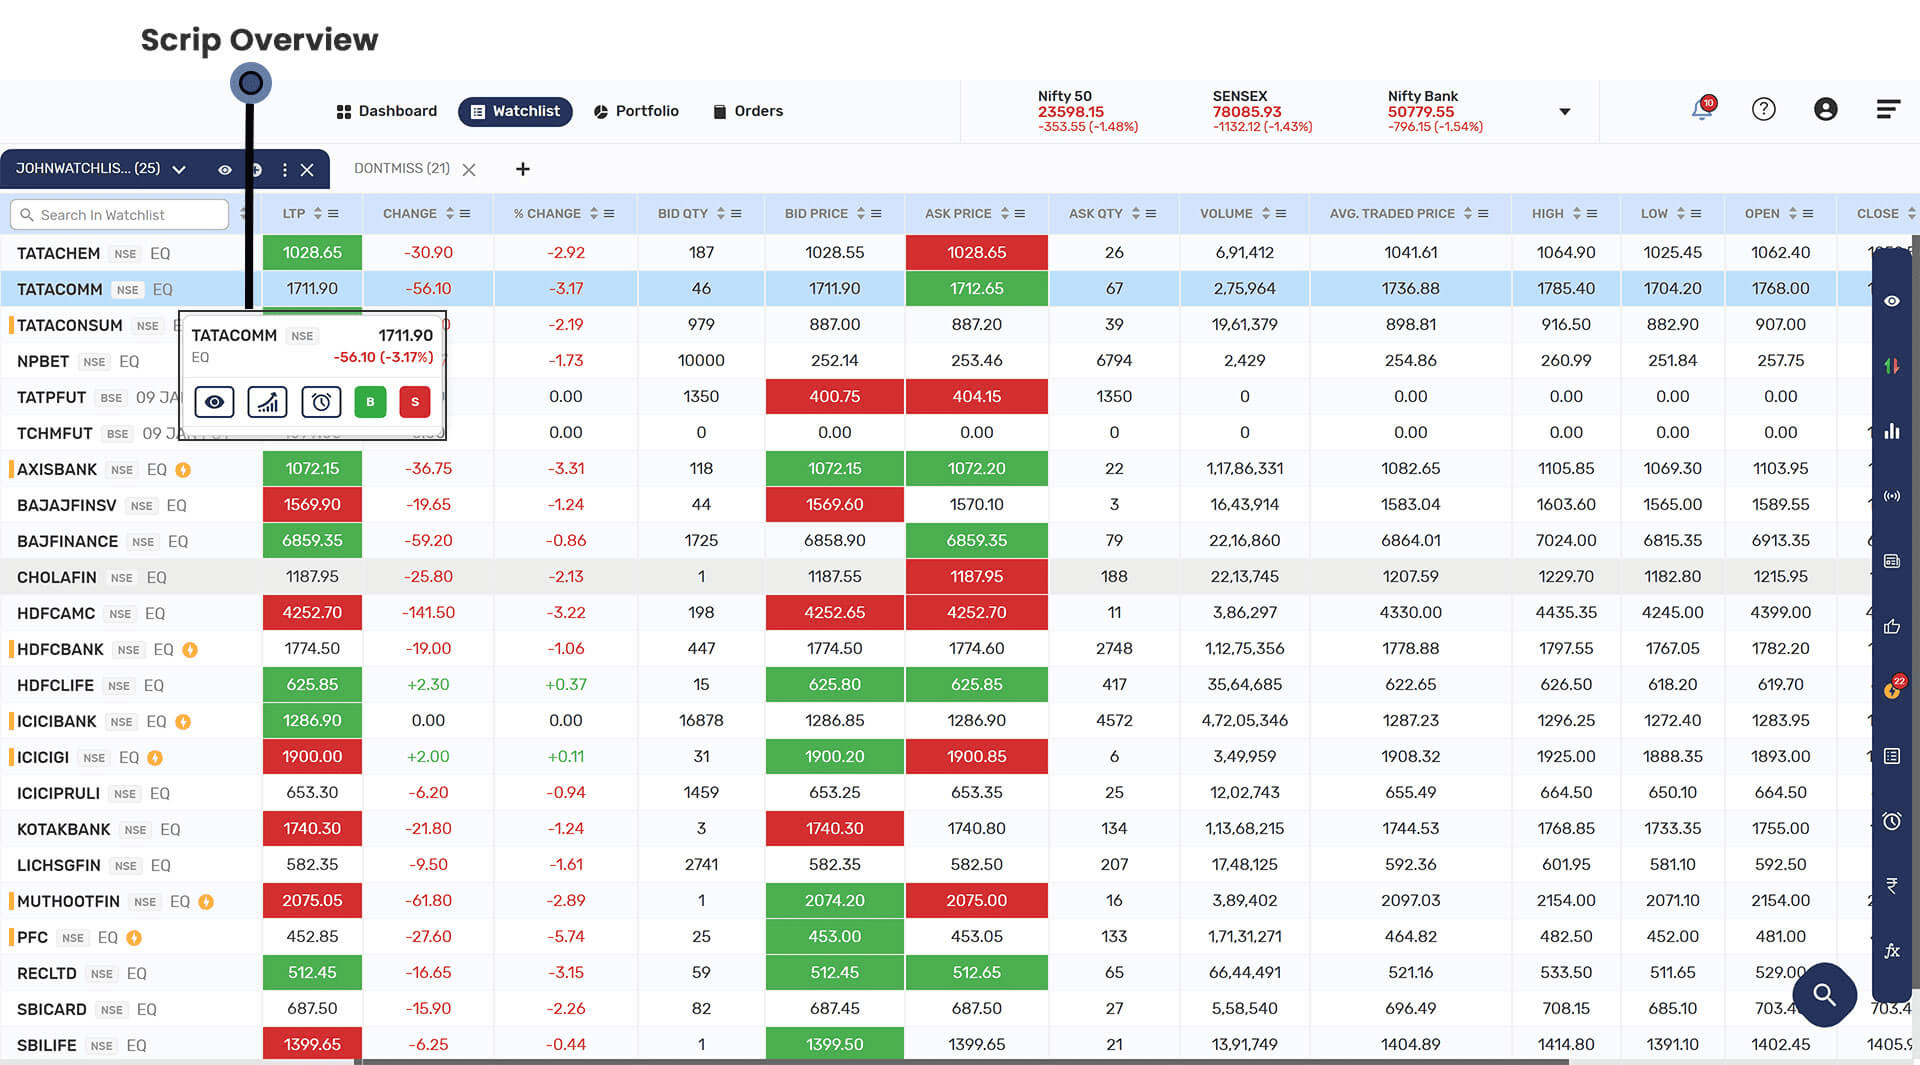
Task: Open the LTP column menu
Action: tap(333, 214)
